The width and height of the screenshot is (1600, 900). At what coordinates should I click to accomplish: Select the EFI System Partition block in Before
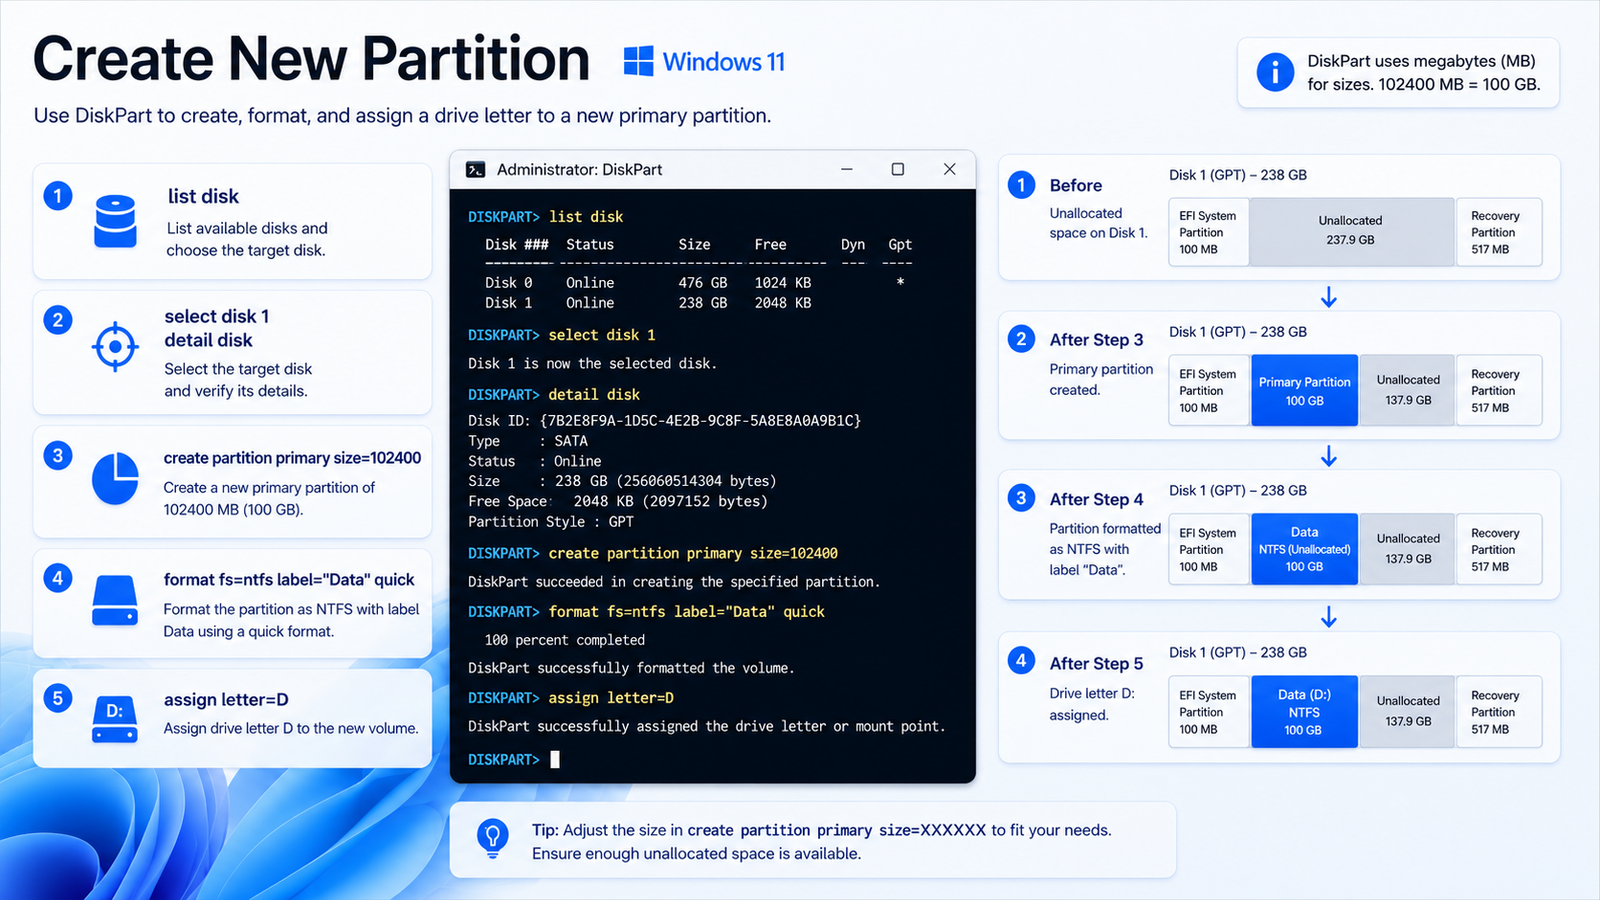click(x=1208, y=232)
